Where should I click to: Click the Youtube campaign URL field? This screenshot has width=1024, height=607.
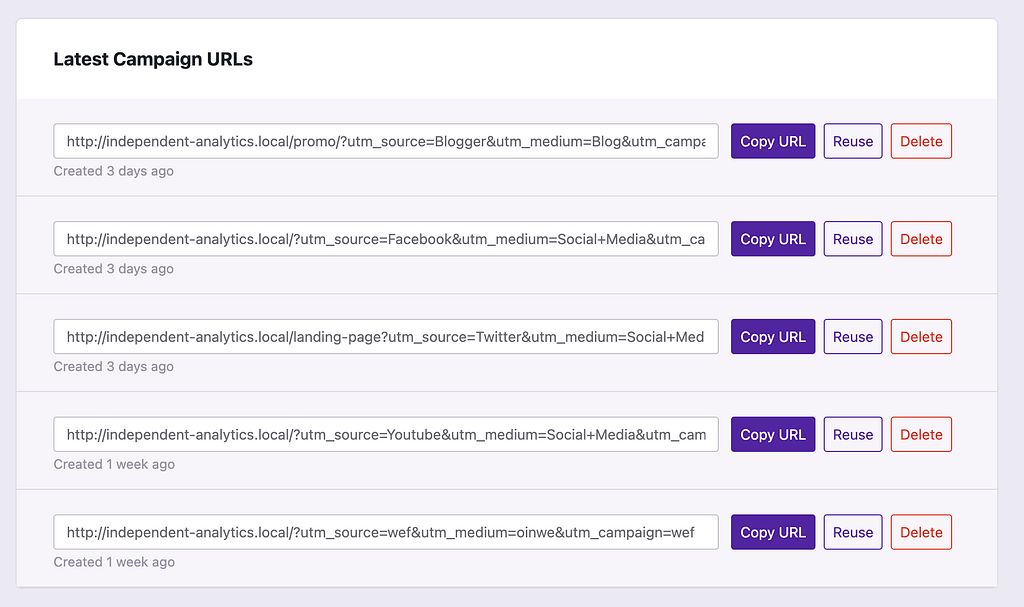pos(386,434)
